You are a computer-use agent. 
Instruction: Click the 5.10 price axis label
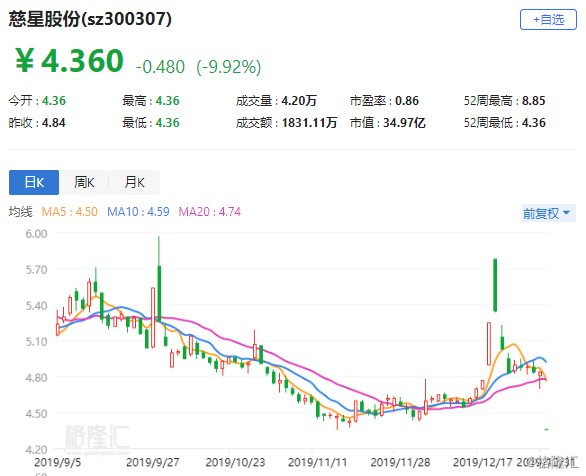[x=36, y=341]
